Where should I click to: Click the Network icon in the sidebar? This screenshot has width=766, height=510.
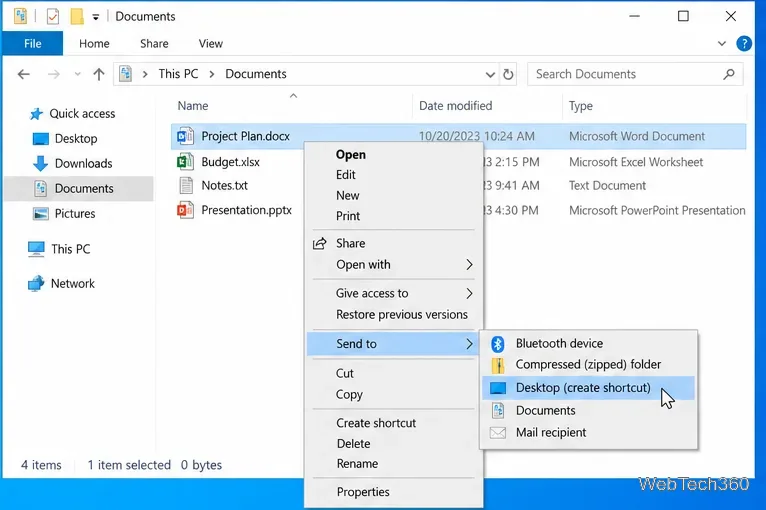click(x=36, y=284)
